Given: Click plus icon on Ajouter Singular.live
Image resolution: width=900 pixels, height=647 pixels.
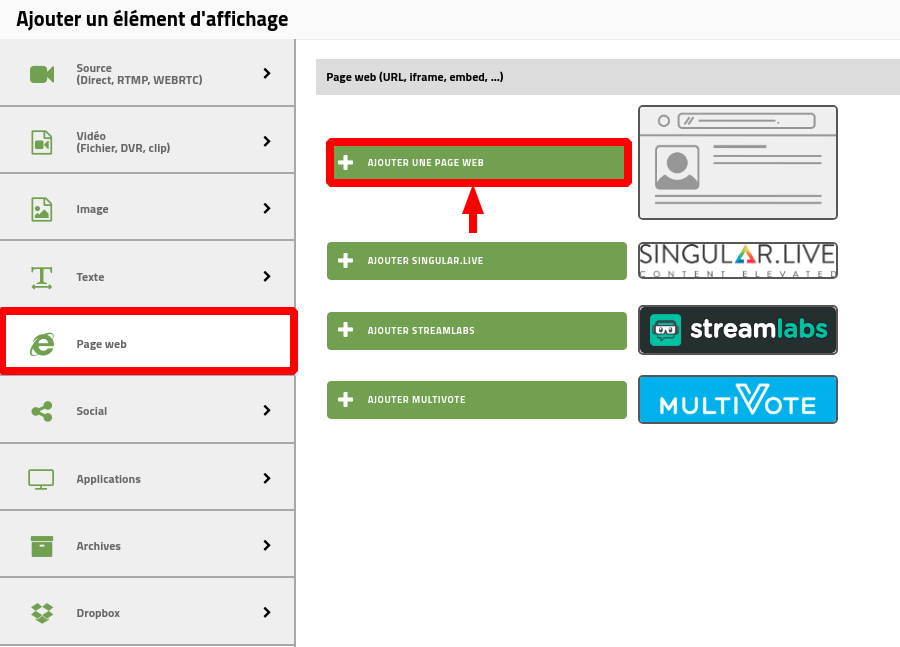Looking at the screenshot, I should click(x=346, y=261).
